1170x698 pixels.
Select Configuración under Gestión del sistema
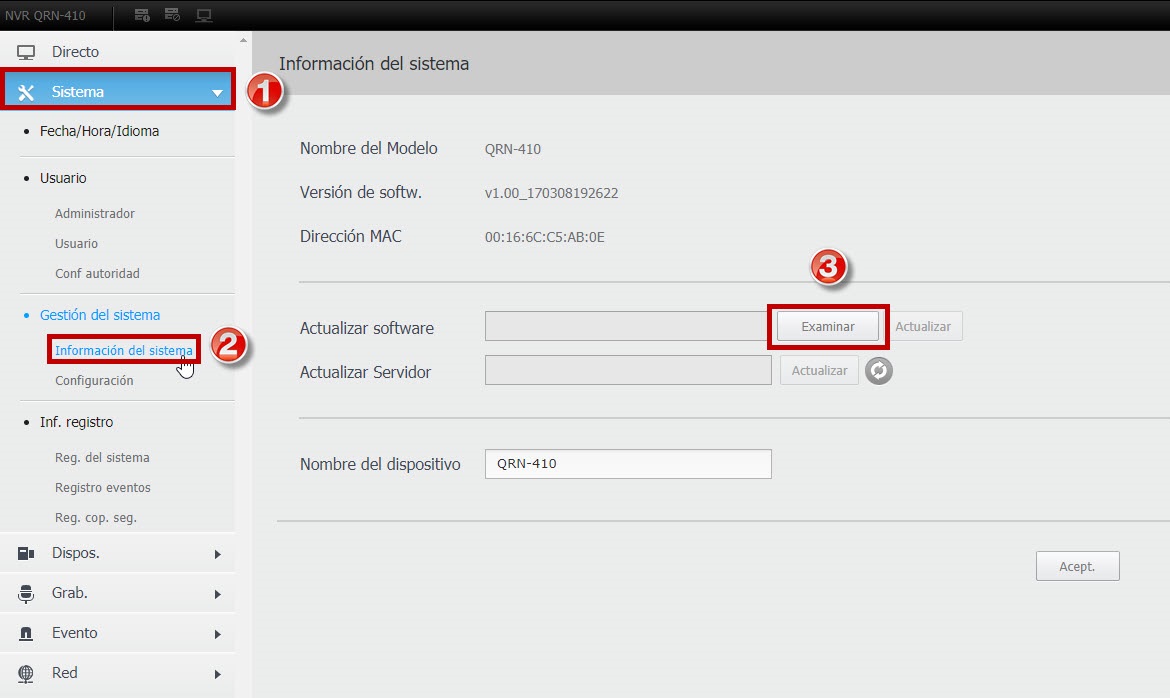[x=94, y=381]
